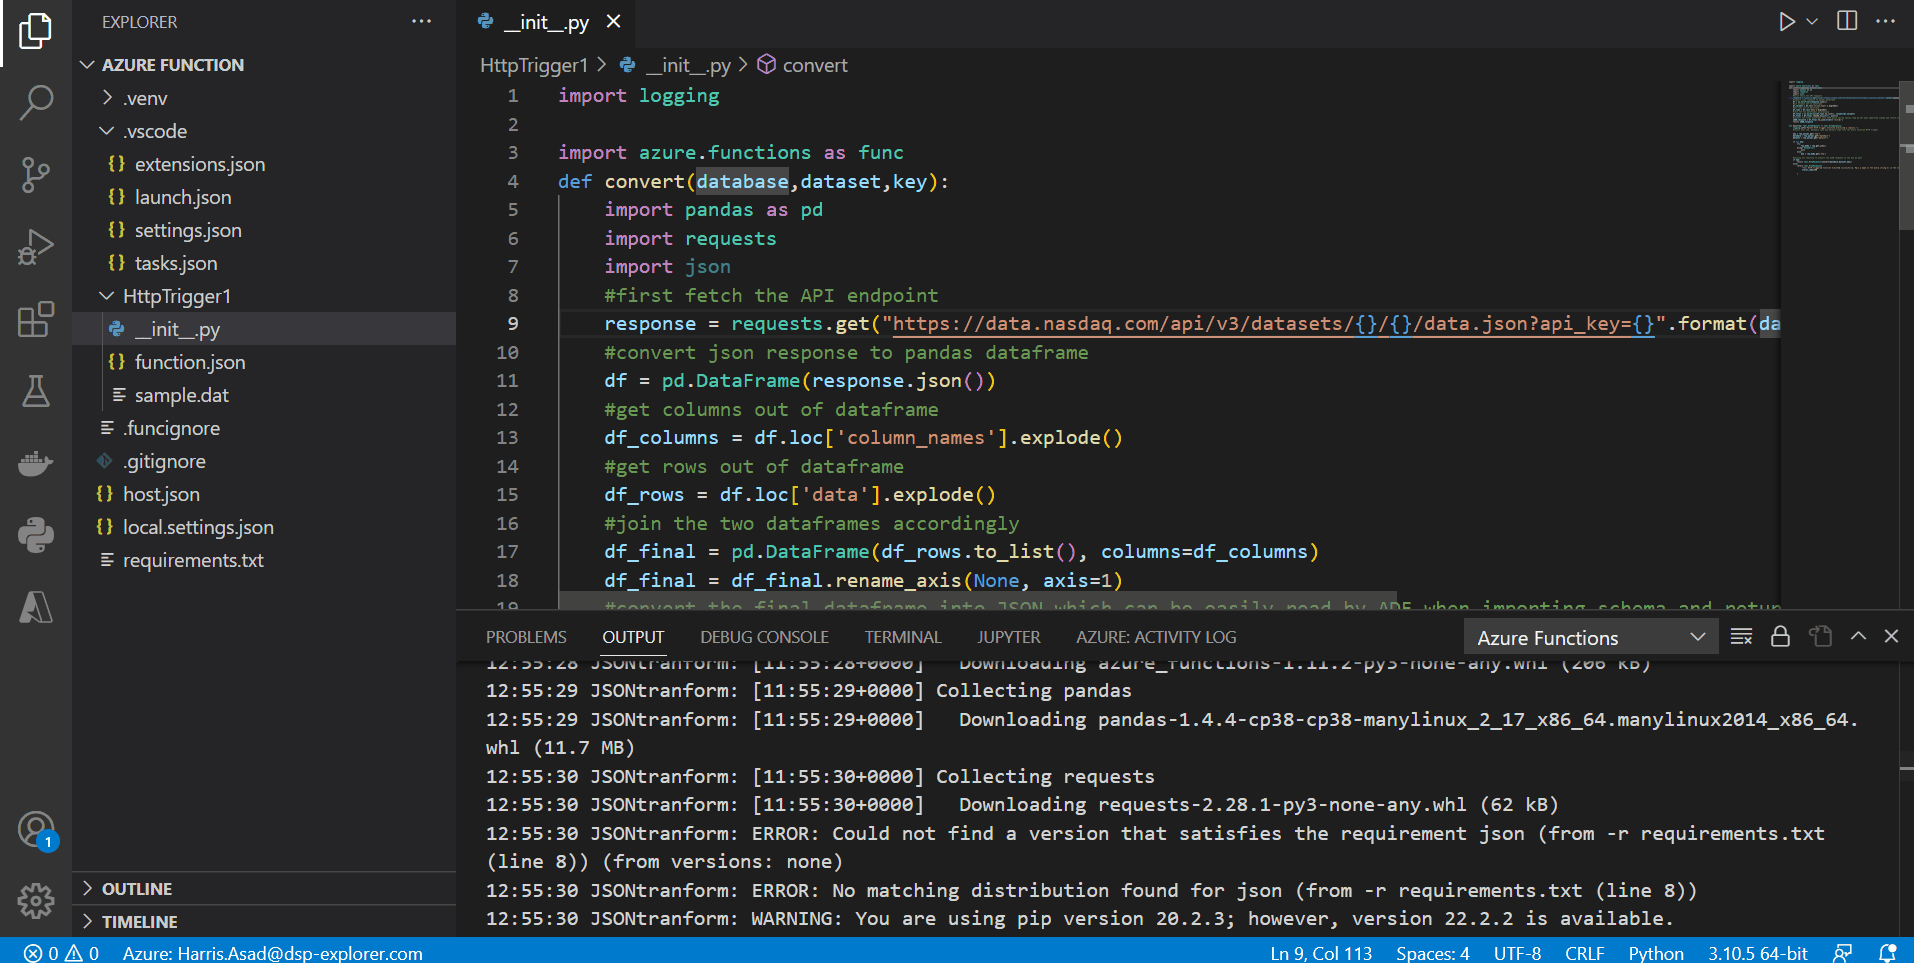Image resolution: width=1914 pixels, height=963 pixels.
Task: Open the Search view in activity bar
Action: pyautogui.click(x=36, y=102)
